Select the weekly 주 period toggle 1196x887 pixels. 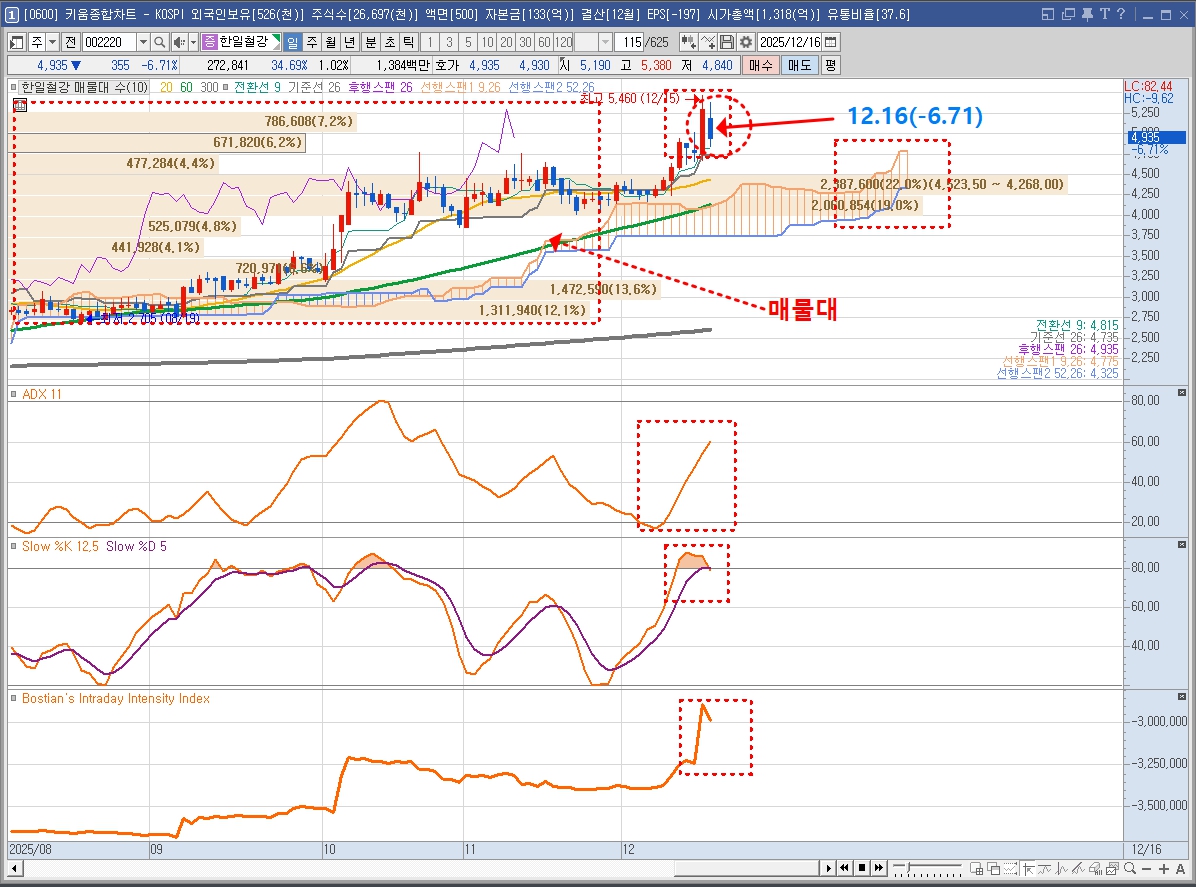[x=311, y=43]
